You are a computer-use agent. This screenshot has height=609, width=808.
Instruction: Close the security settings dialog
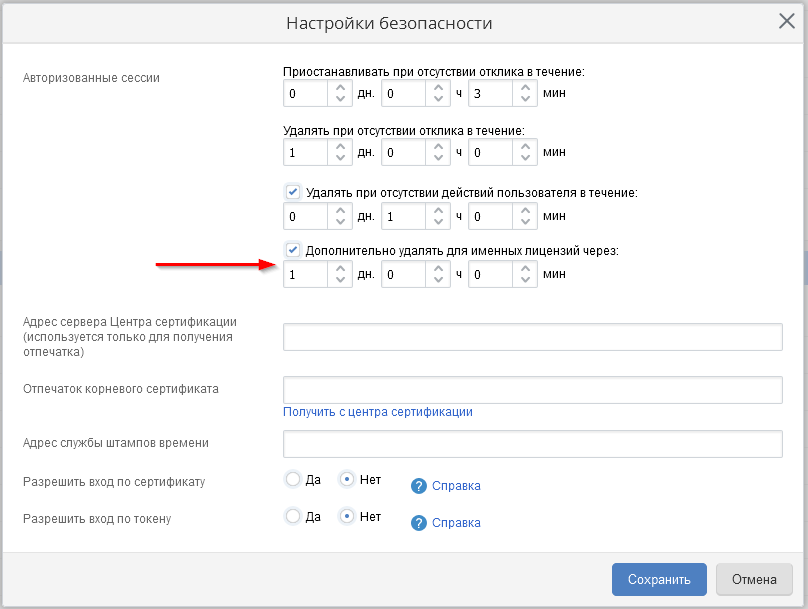coord(787,22)
